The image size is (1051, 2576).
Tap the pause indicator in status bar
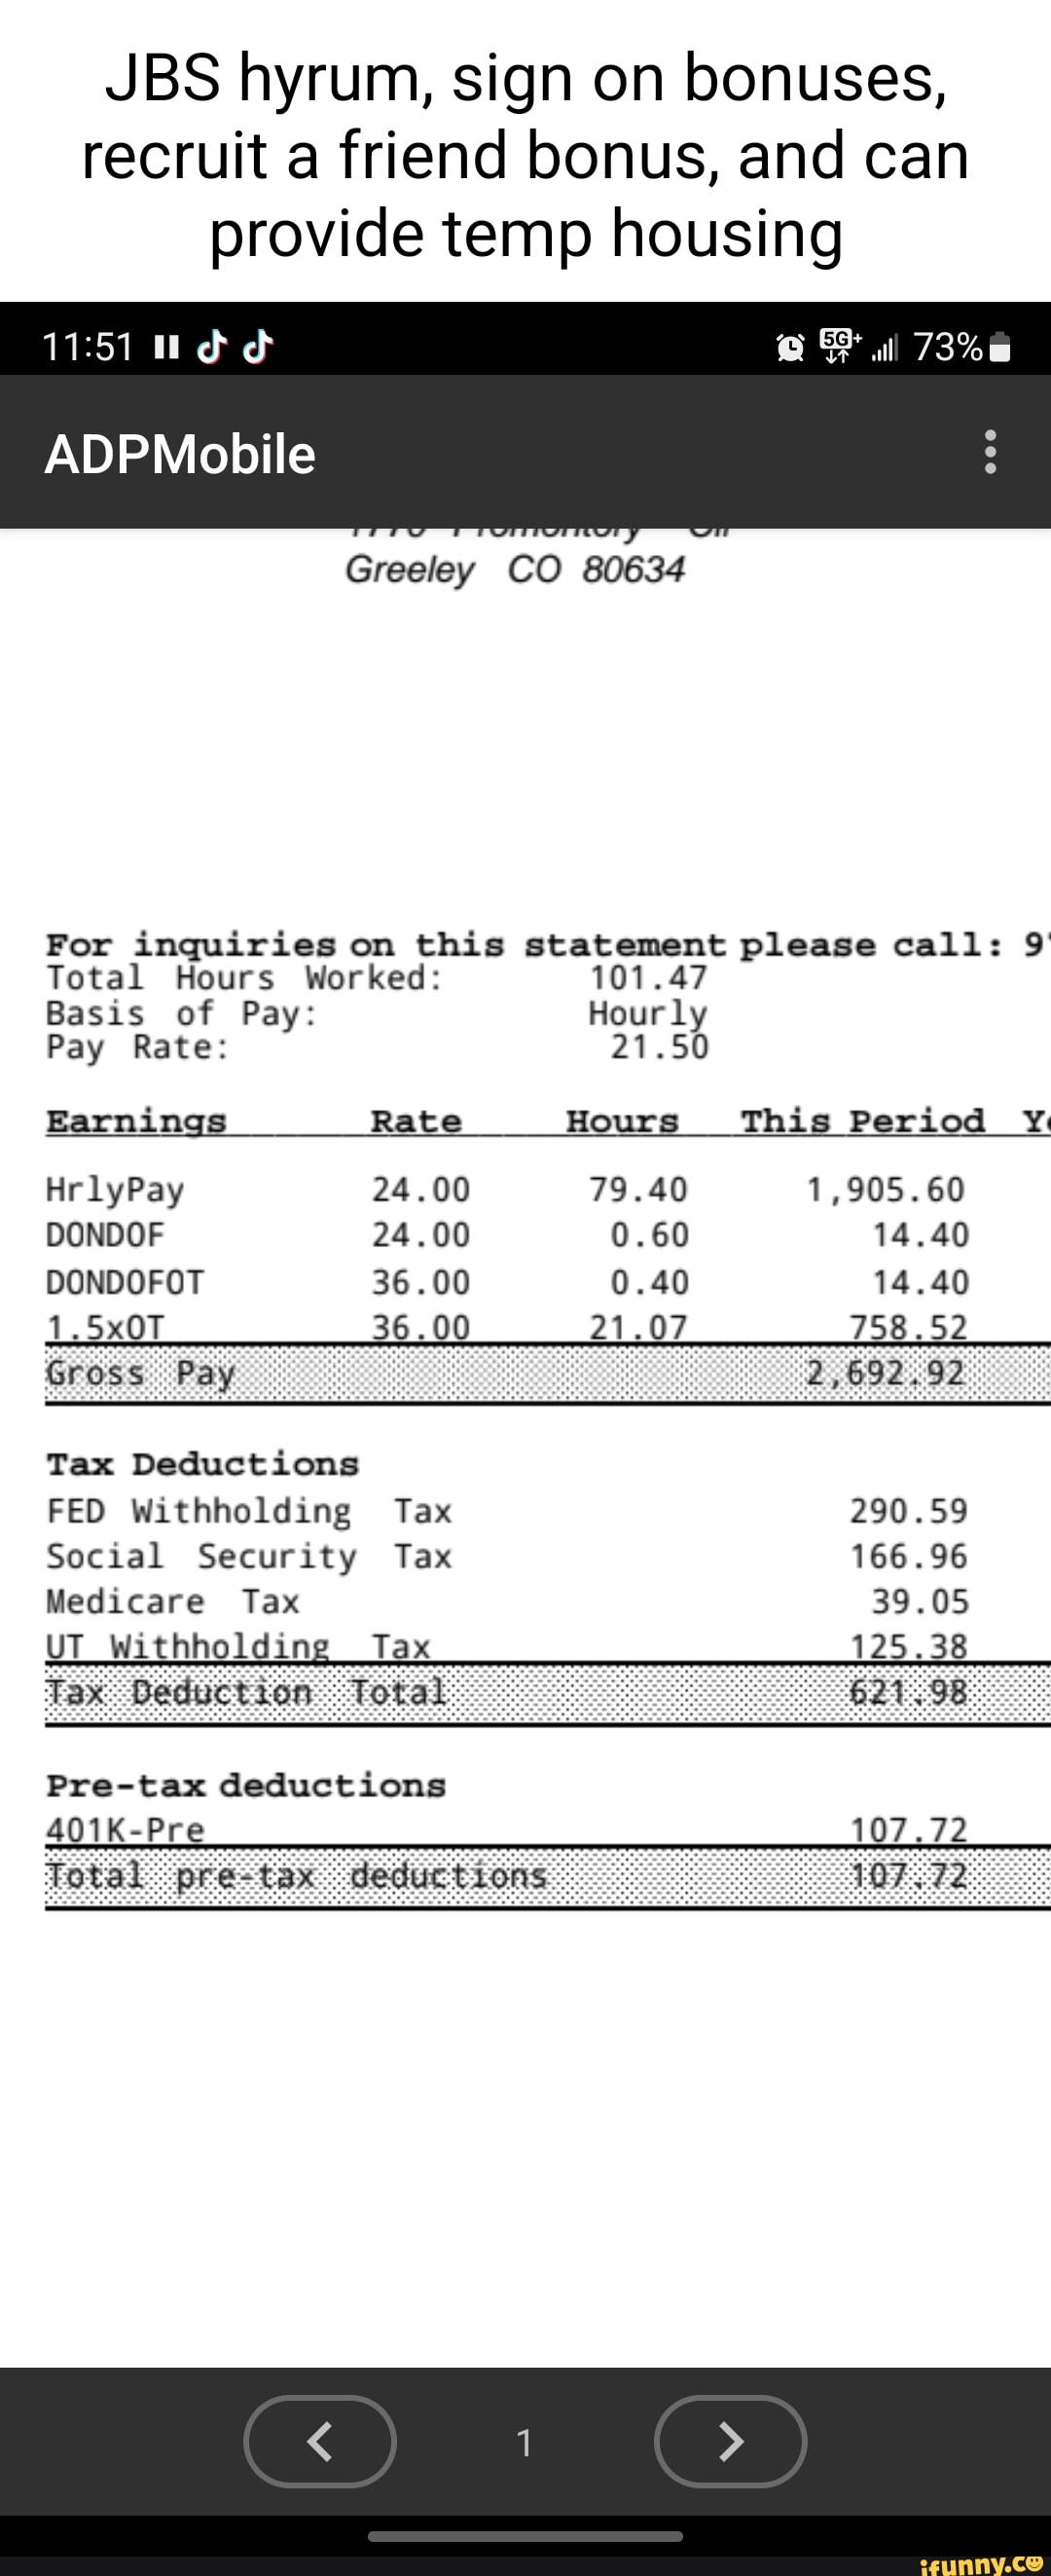(x=166, y=347)
